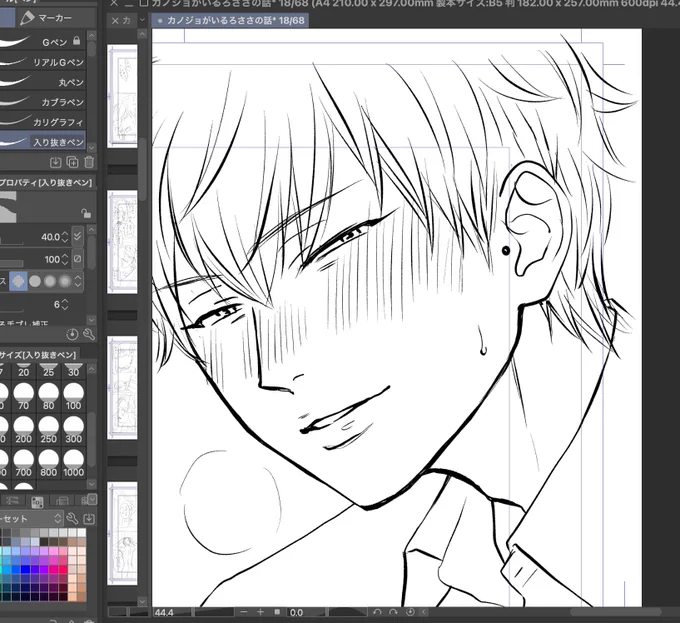This screenshot has height=623, width=680.
Task: Pick brush size preset 250
Action: point(49,430)
